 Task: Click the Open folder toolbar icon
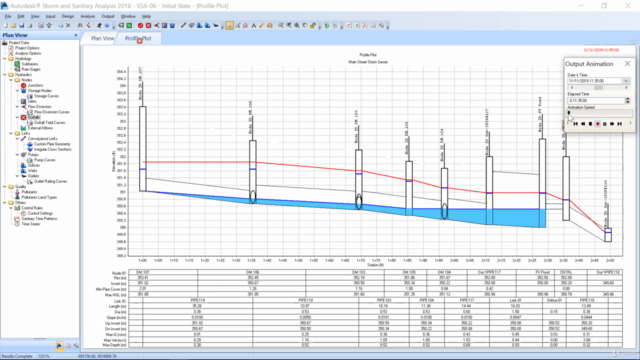pyautogui.click(x=13, y=26)
